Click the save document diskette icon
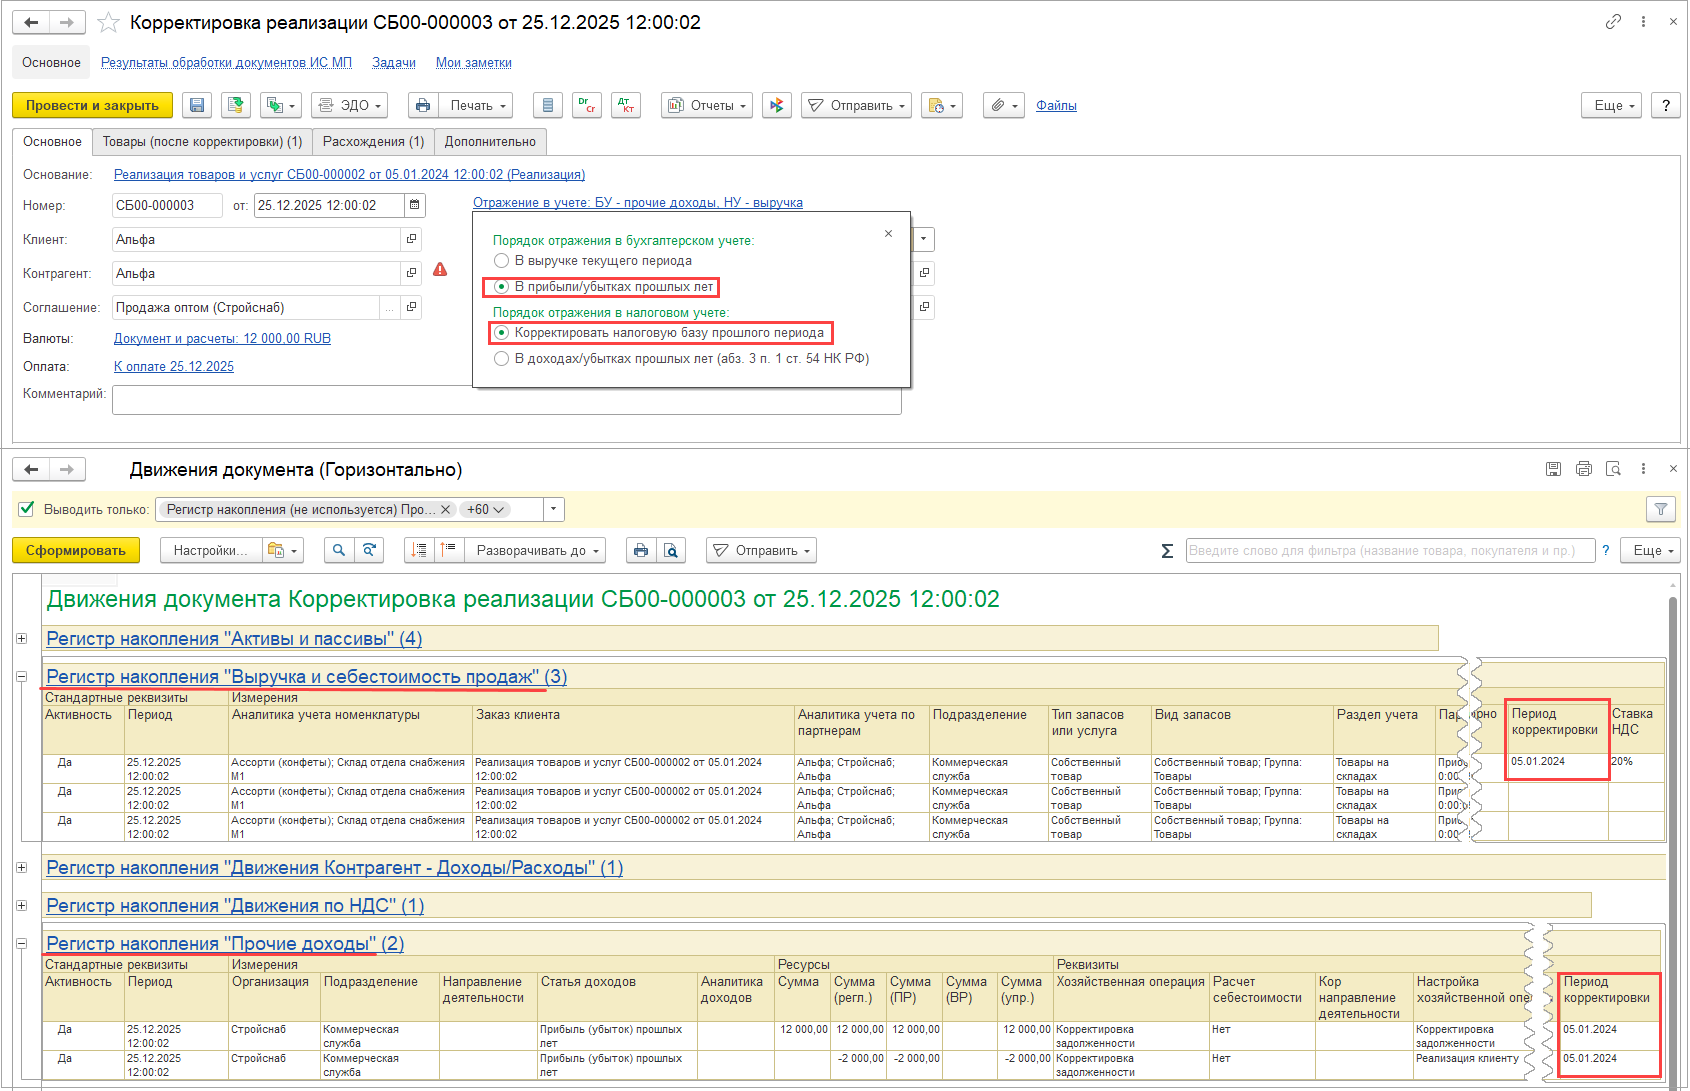This screenshot has height=1091, width=1690. coord(197,105)
